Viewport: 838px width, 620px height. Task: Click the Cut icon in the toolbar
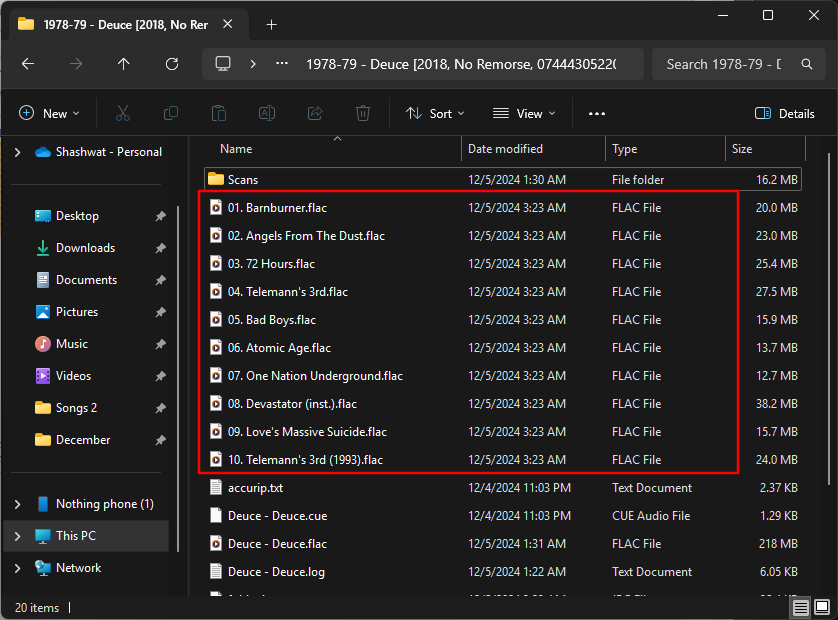(122, 113)
